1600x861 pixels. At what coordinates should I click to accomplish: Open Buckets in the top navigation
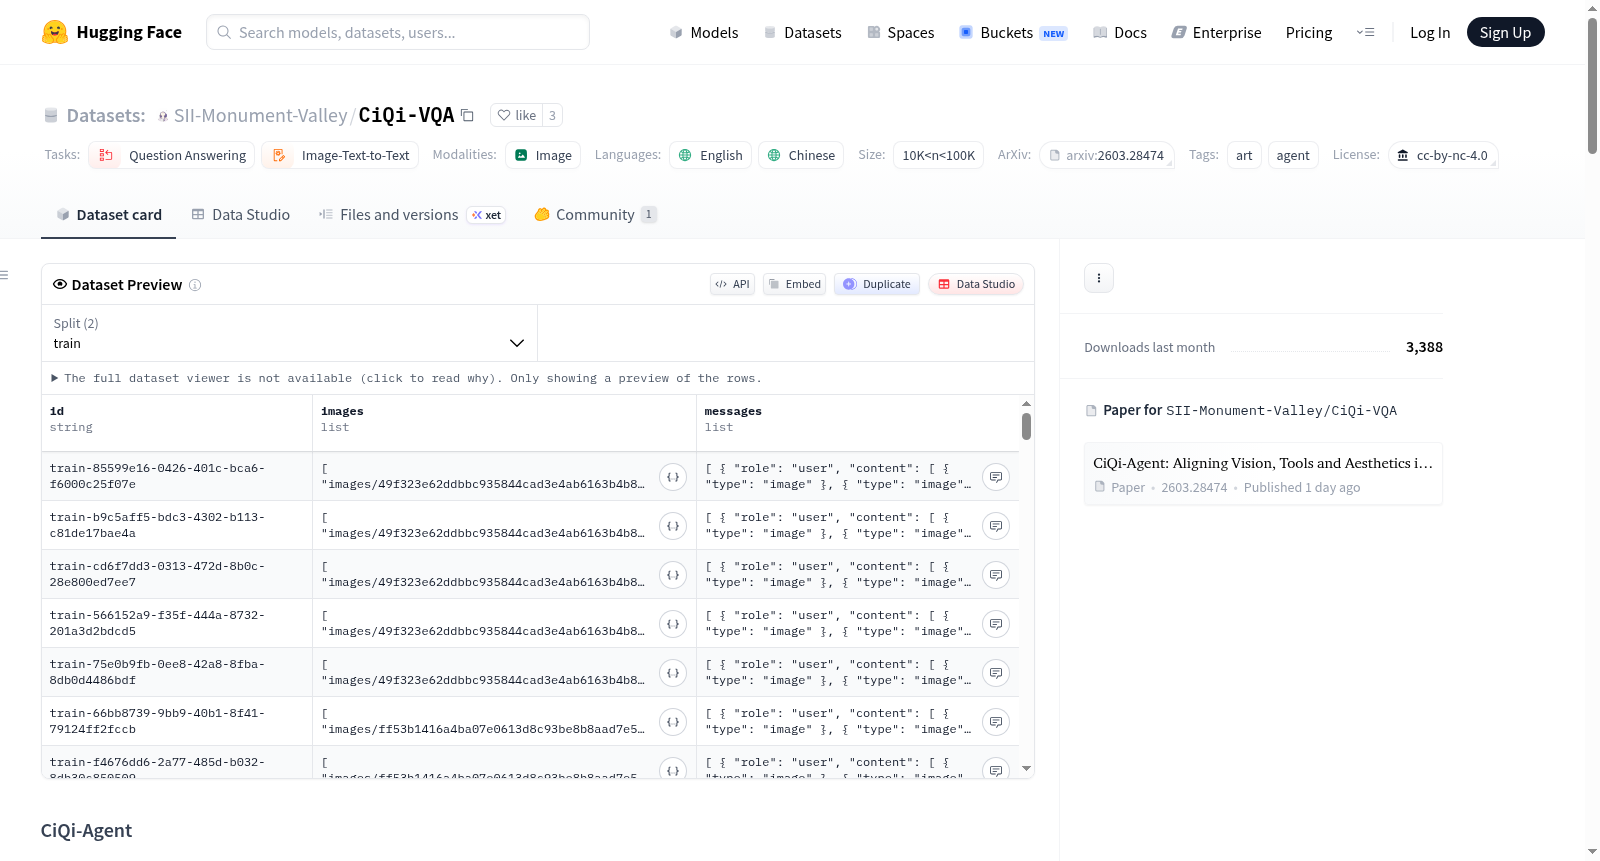click(x=1013, y=32)
